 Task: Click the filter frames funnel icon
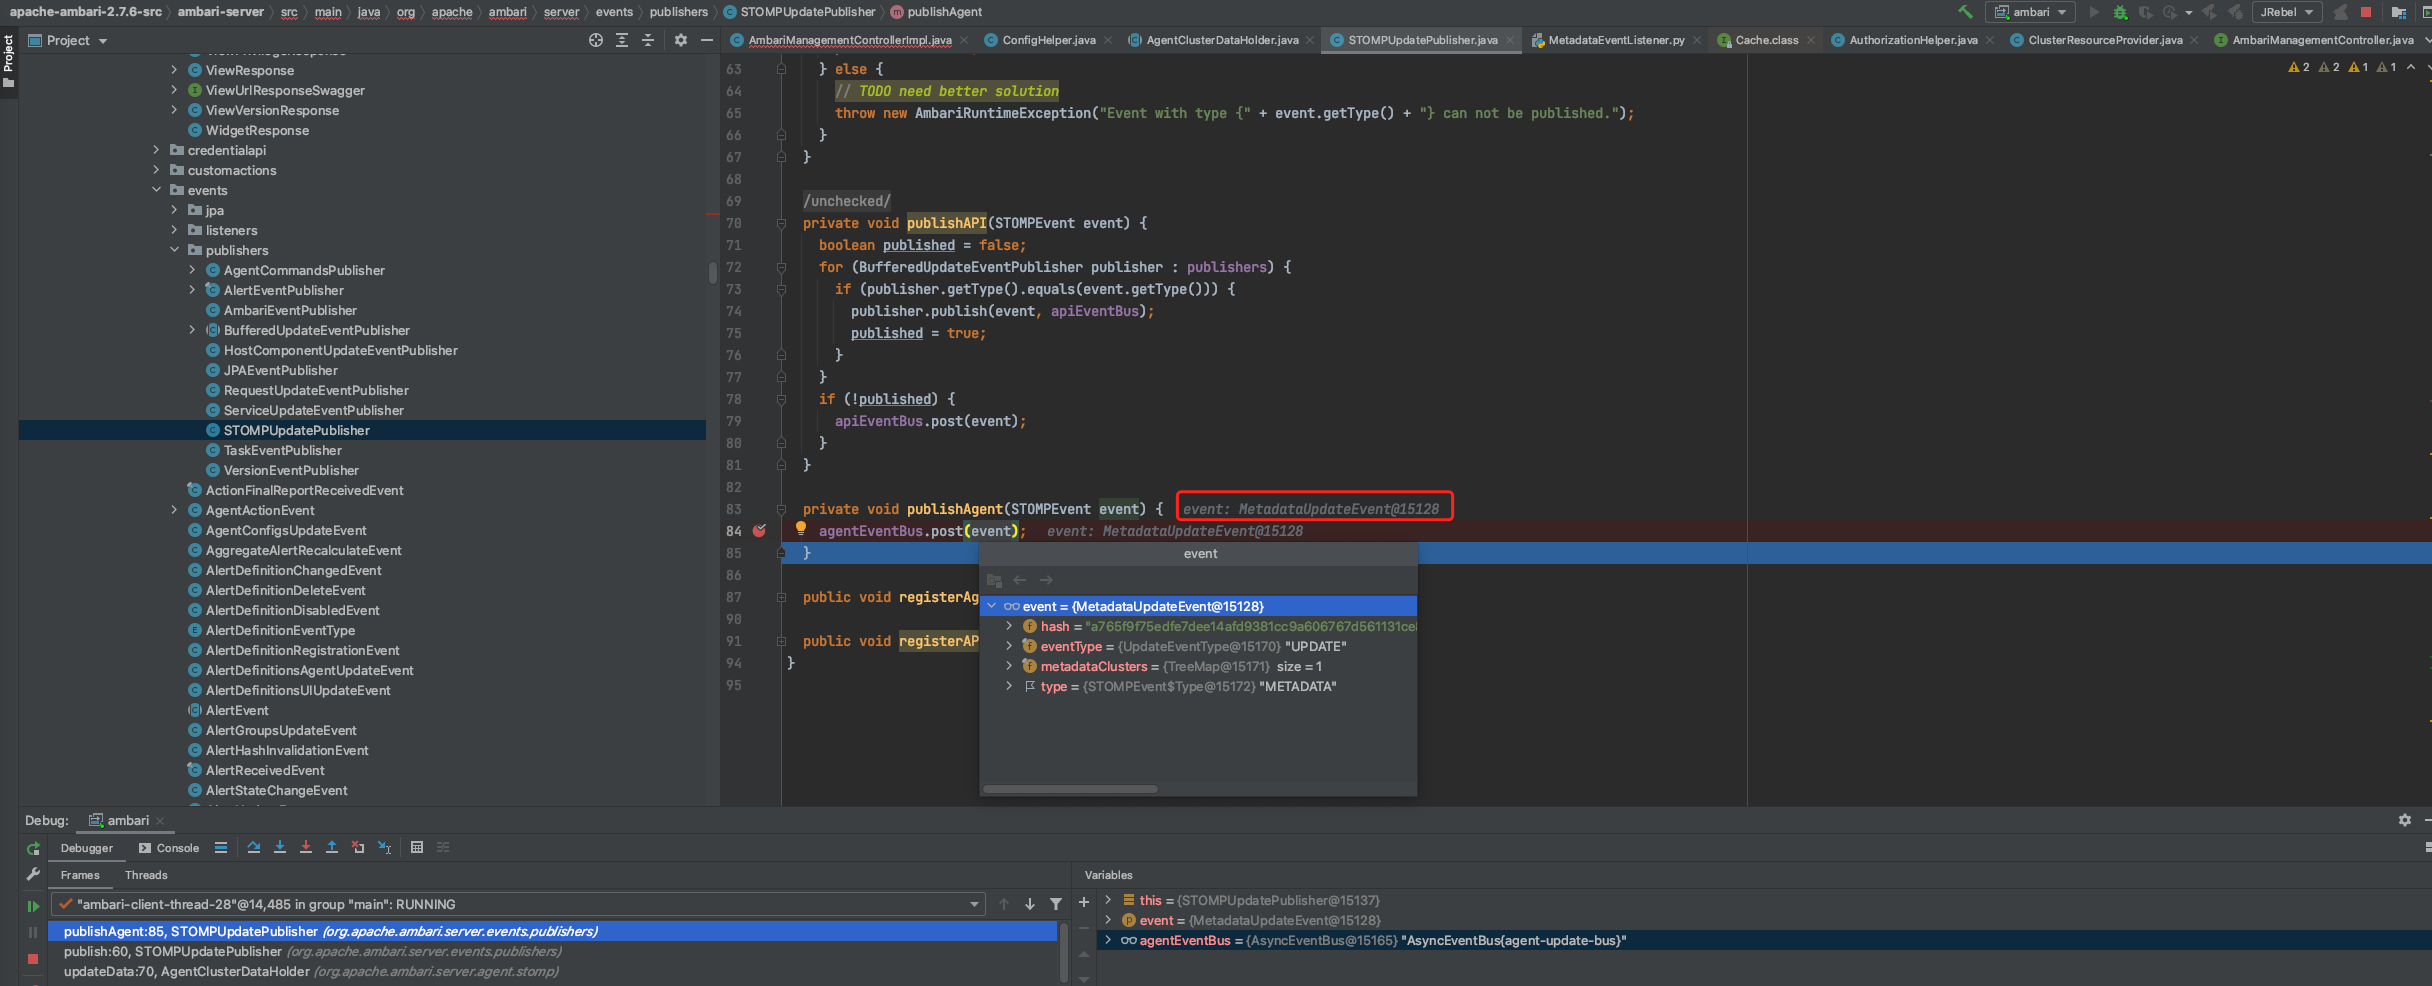(x=1056, y=904)
